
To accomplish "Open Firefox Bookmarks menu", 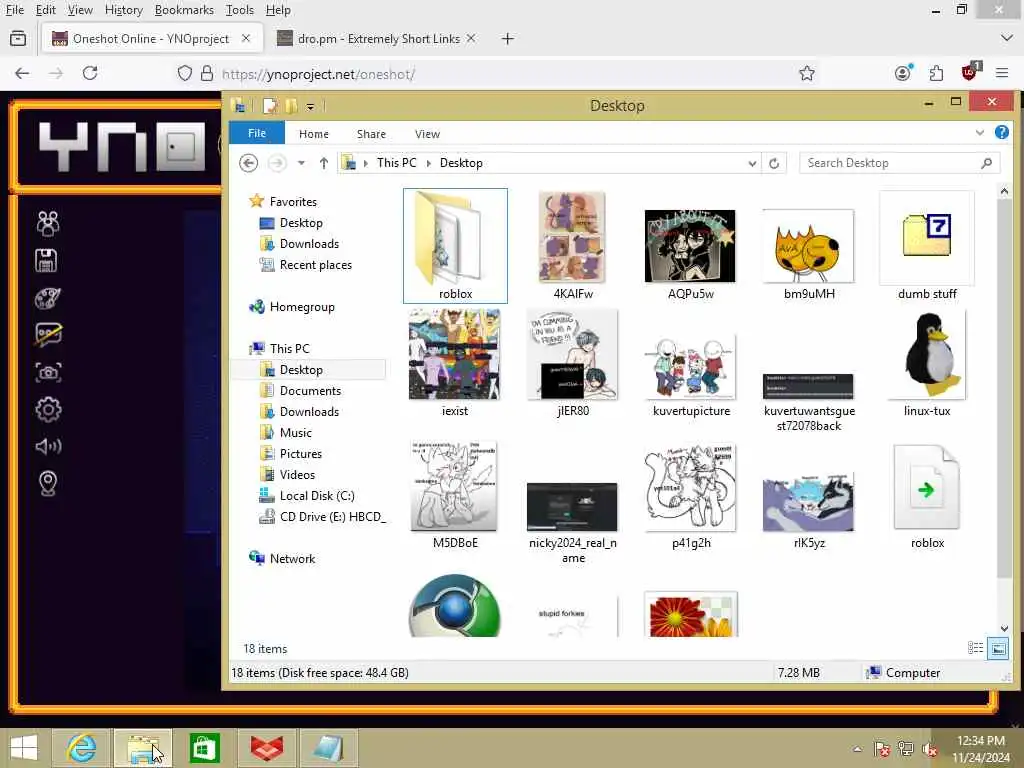I will coord(184,10).
